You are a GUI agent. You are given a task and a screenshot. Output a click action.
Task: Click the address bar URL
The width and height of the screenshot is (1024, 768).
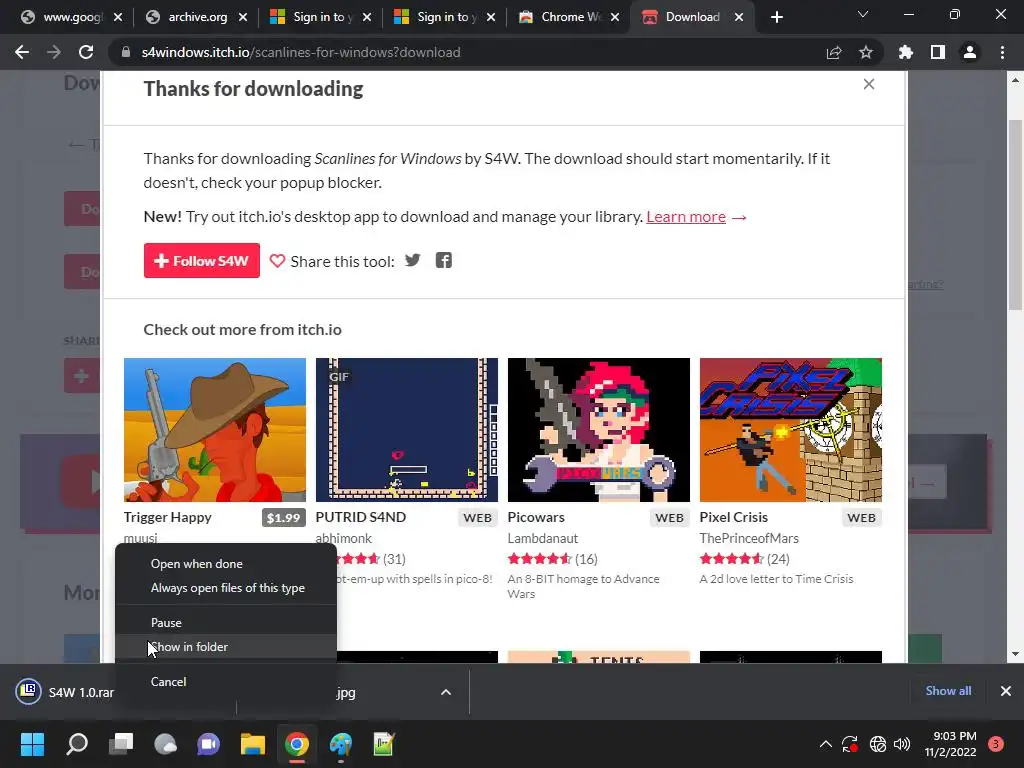[301, 52]
